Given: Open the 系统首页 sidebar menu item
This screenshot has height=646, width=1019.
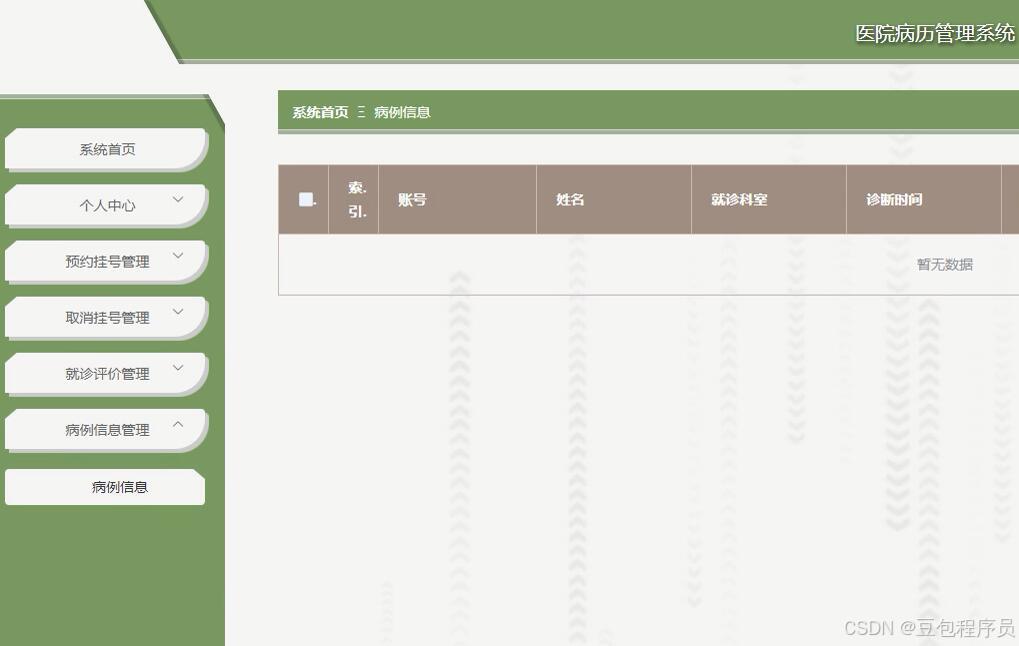Looking at the screenshot, I should [106, 149].
